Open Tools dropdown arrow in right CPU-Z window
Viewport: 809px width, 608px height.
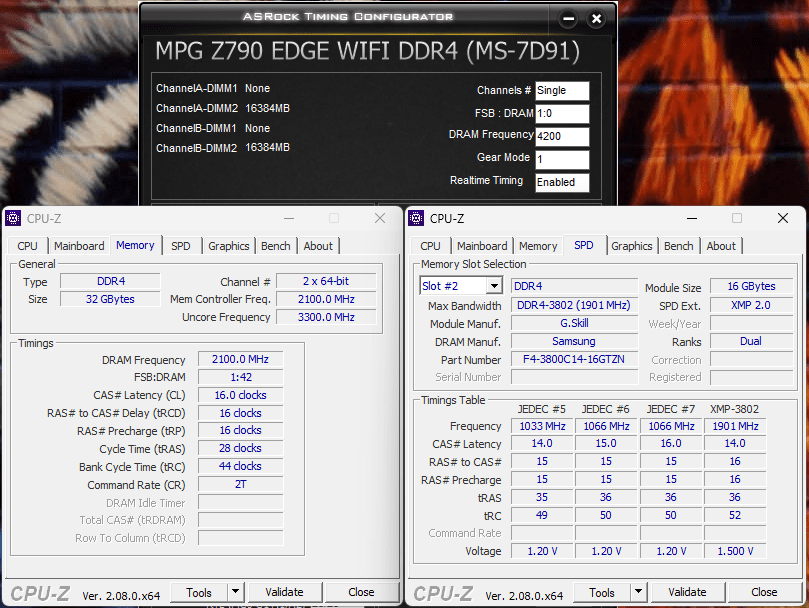click(x=638, y=591)
